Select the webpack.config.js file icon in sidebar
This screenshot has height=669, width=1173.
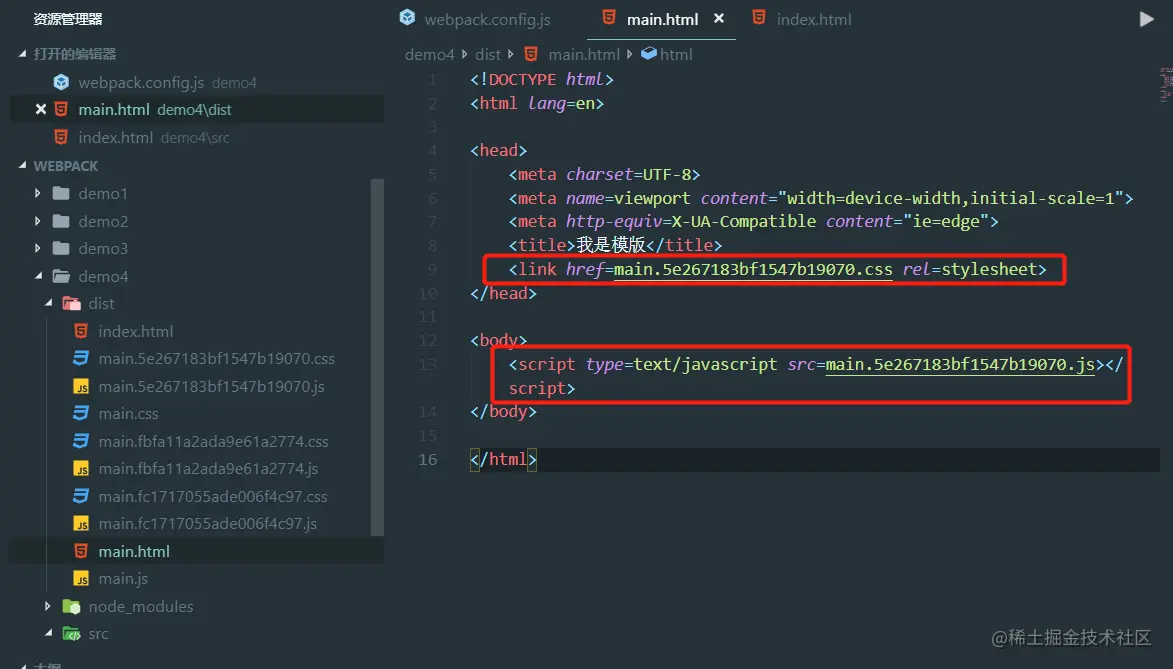click(60, 82)
